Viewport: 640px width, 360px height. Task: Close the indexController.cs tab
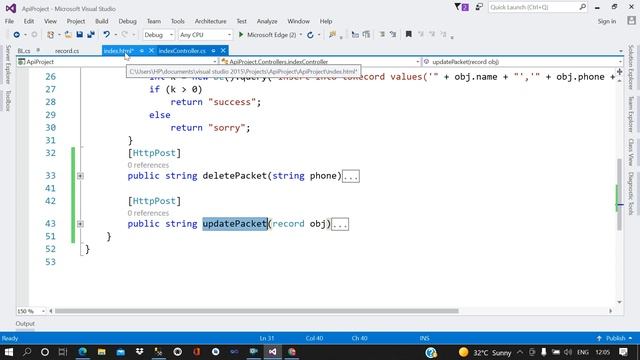(x=223, y=51)
